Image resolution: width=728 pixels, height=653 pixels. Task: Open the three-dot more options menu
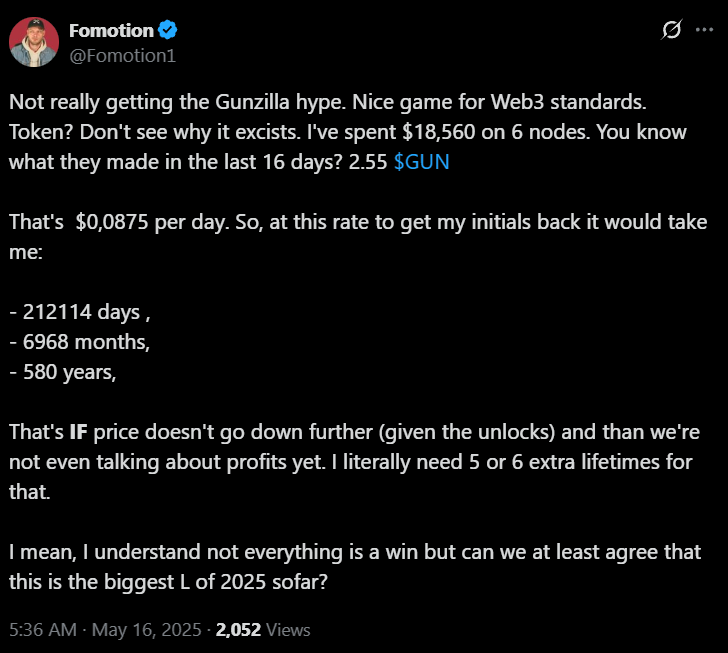704,30
